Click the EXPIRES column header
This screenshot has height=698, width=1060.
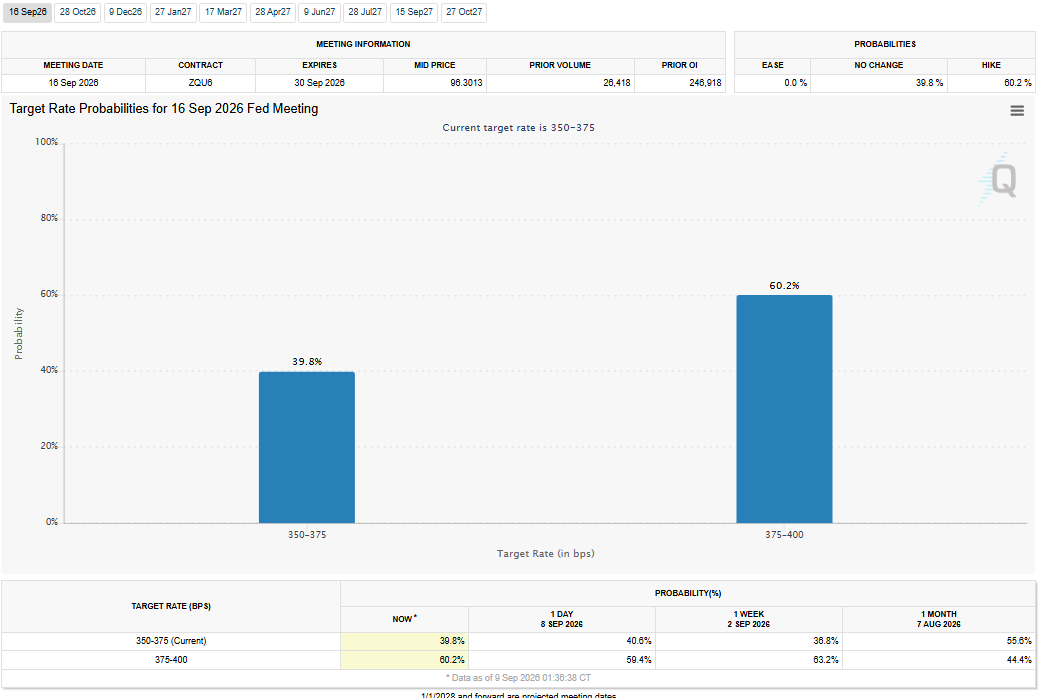(x=319, y=66)
